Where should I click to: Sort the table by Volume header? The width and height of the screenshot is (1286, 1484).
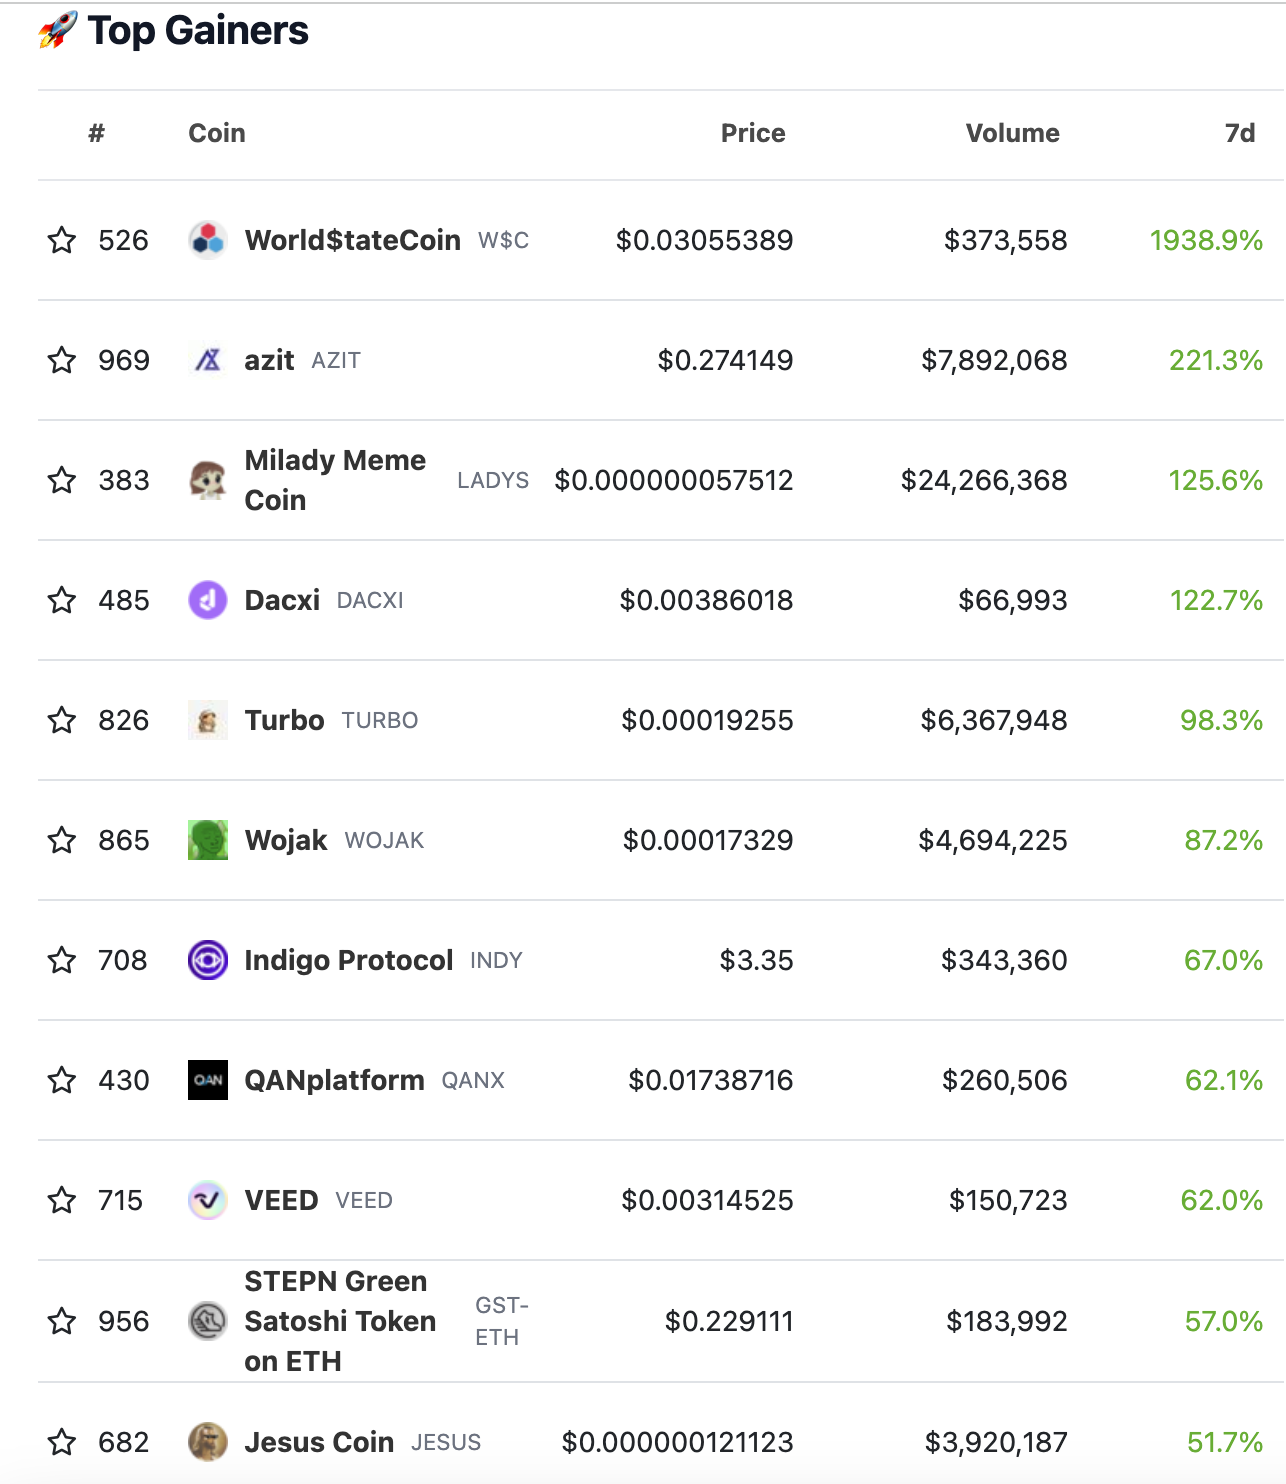click(1012, 133)
